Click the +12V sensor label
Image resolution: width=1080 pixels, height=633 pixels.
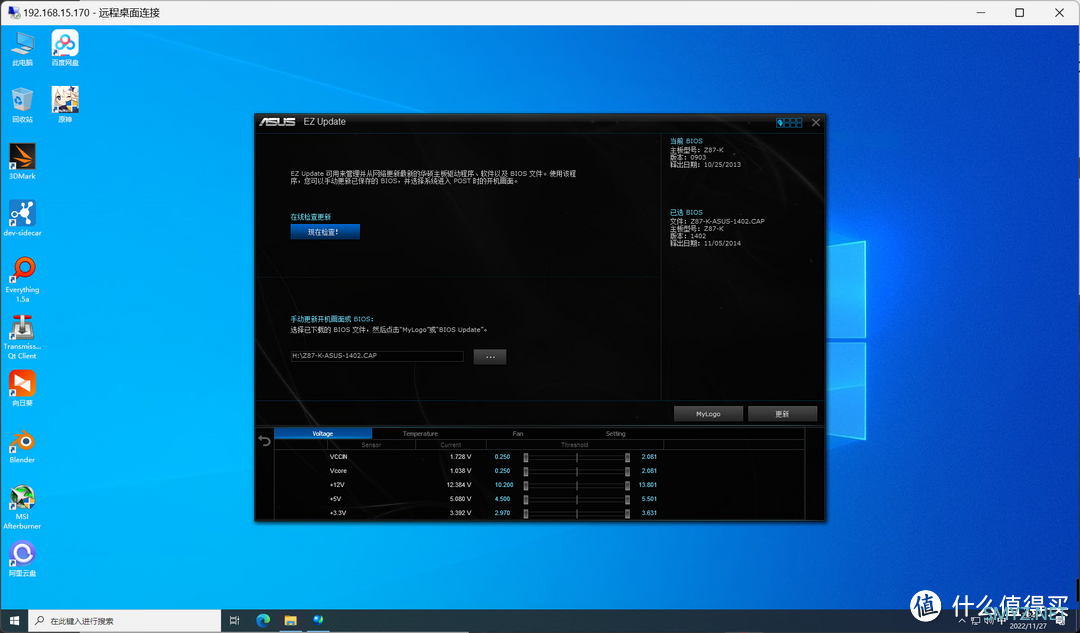pos(337,485)
